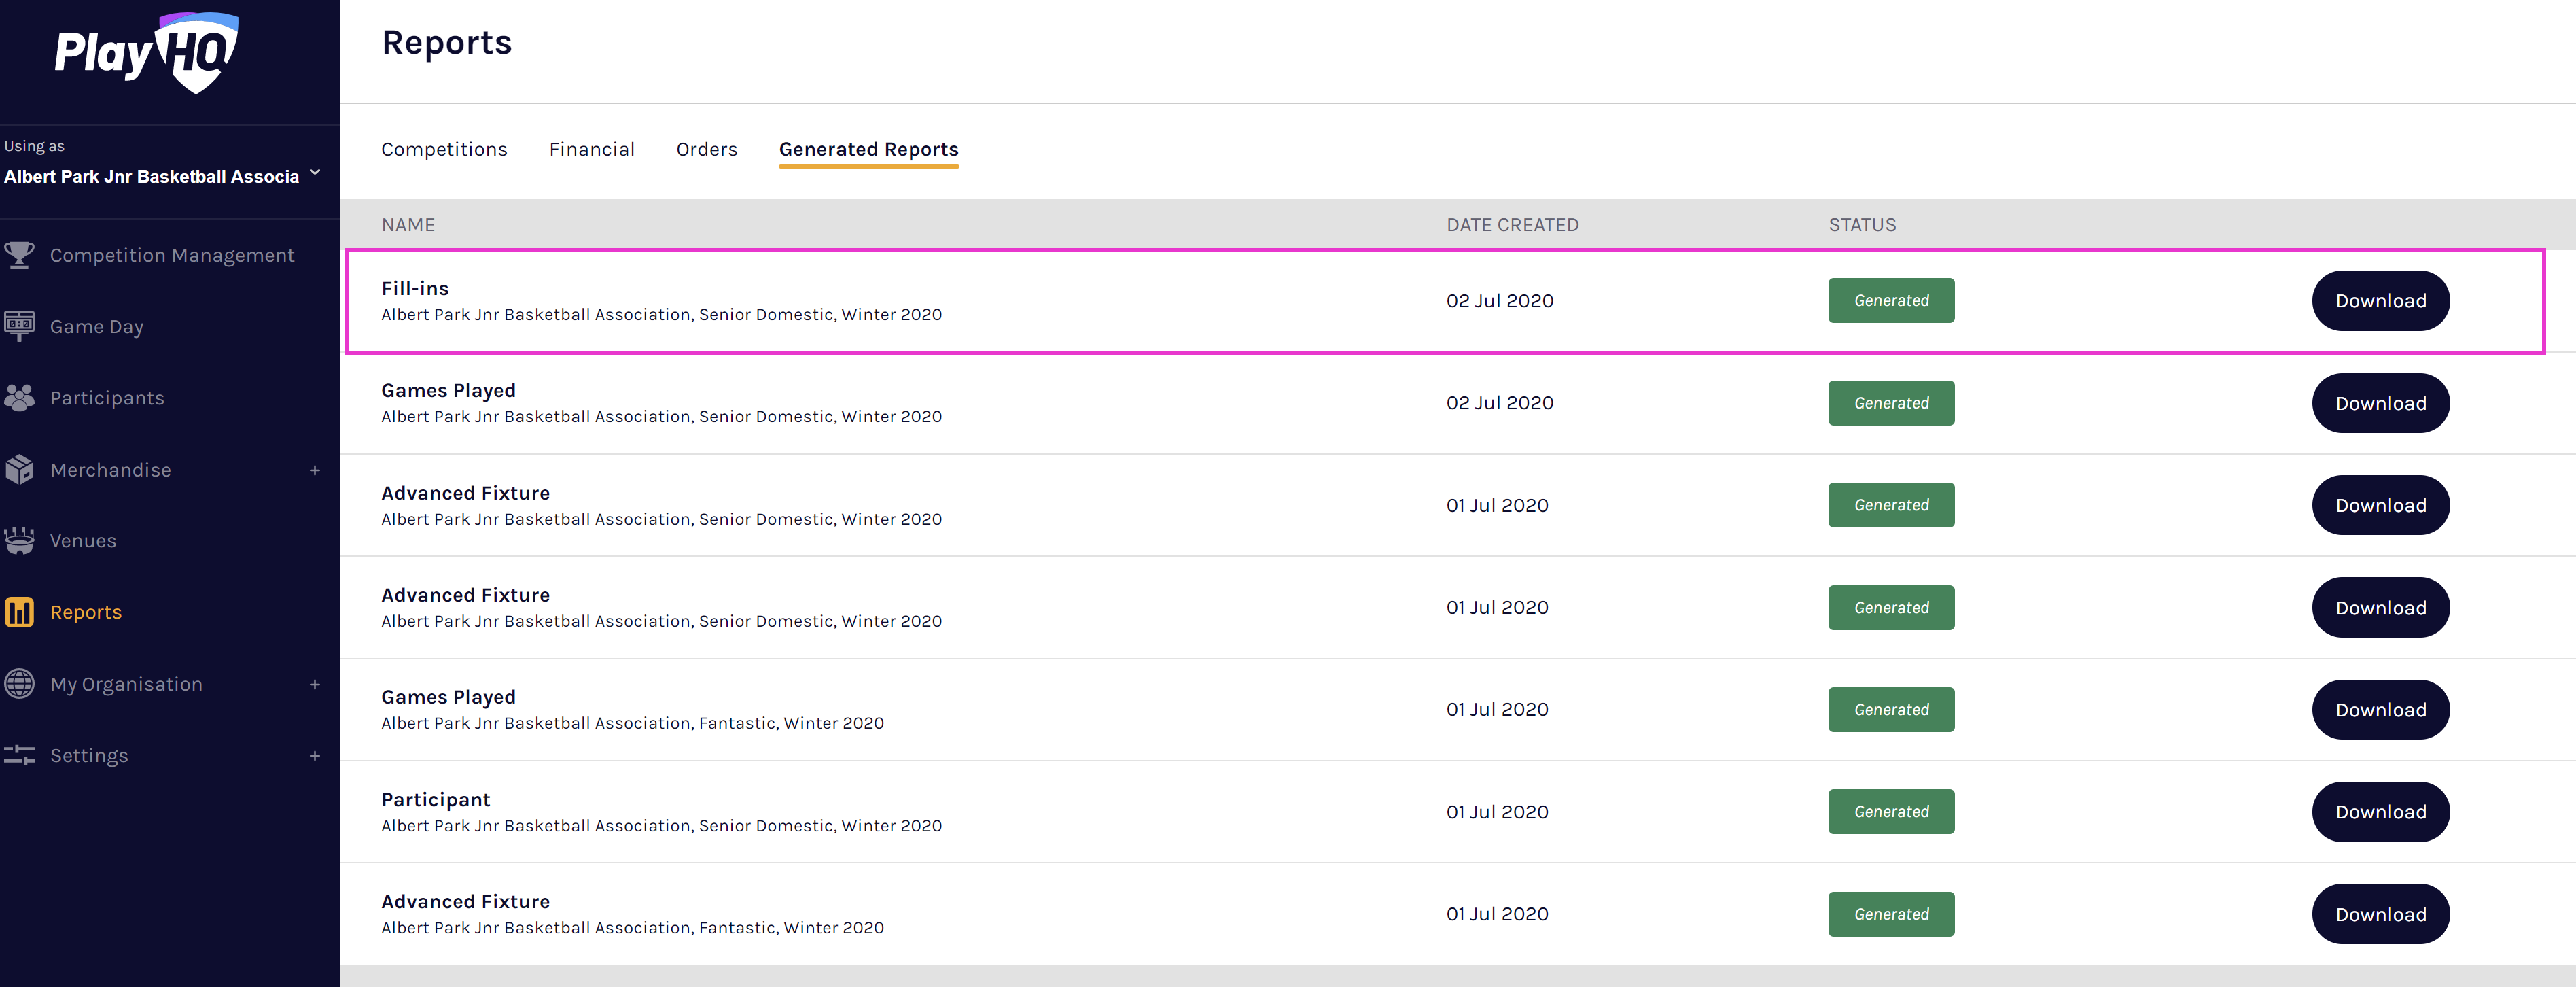Click the Reports chart icon
Screen dimensions: 2576x987
click(19, 612)
